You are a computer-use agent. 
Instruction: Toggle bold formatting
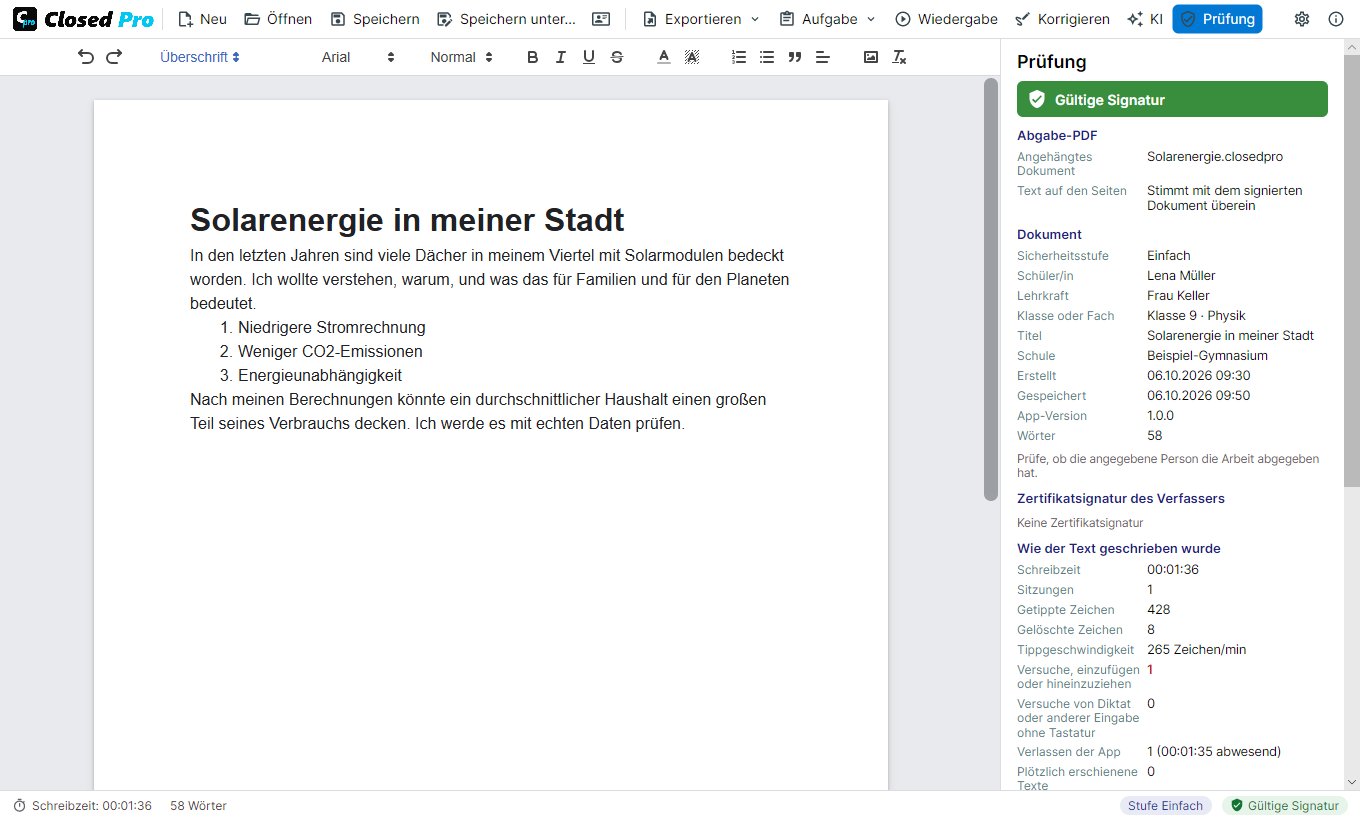point(533,57)
